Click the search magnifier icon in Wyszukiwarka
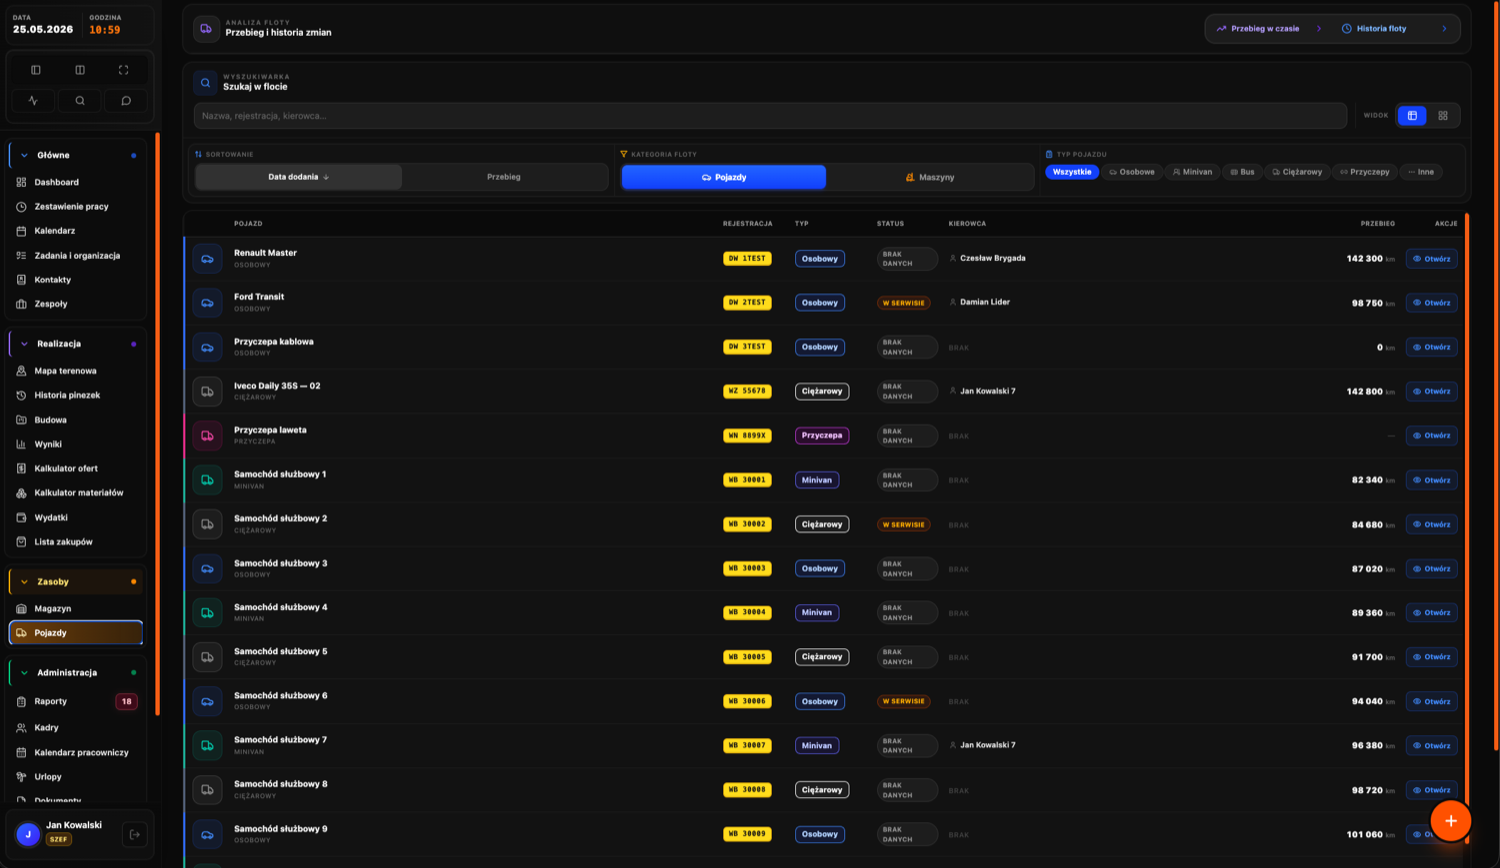This screenshot has height=868, width=1500. click(205, 83)
